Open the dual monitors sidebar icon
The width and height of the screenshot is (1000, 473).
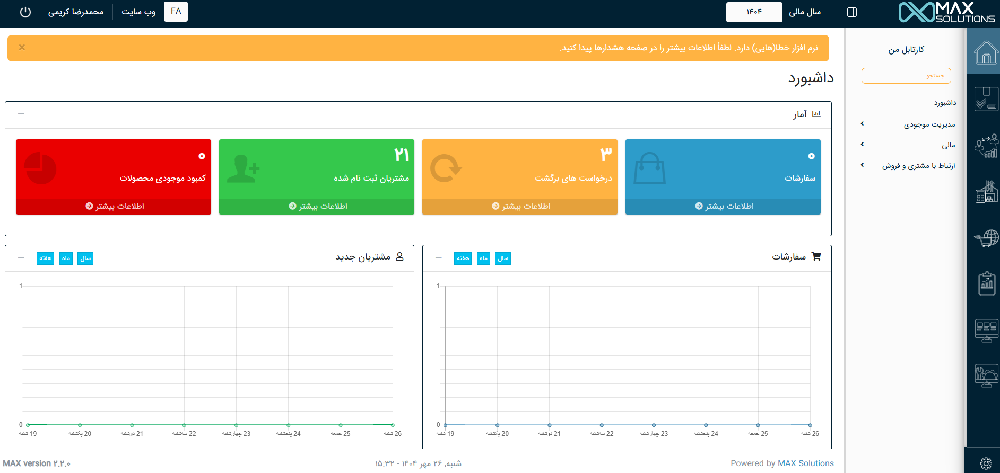[984, 329]
